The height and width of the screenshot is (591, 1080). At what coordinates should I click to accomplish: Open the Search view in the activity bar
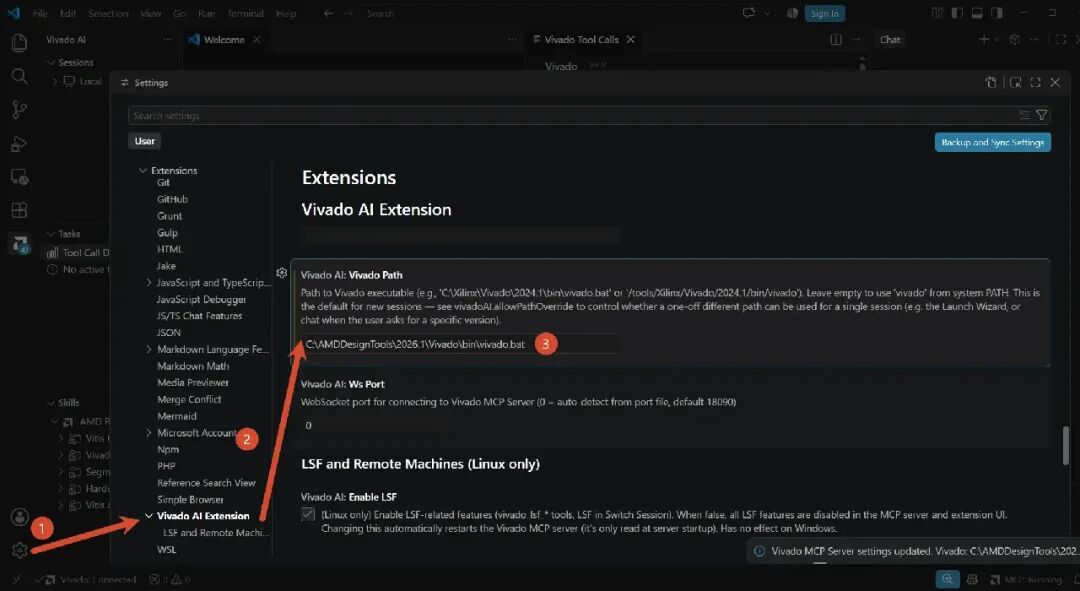[19, 76]
